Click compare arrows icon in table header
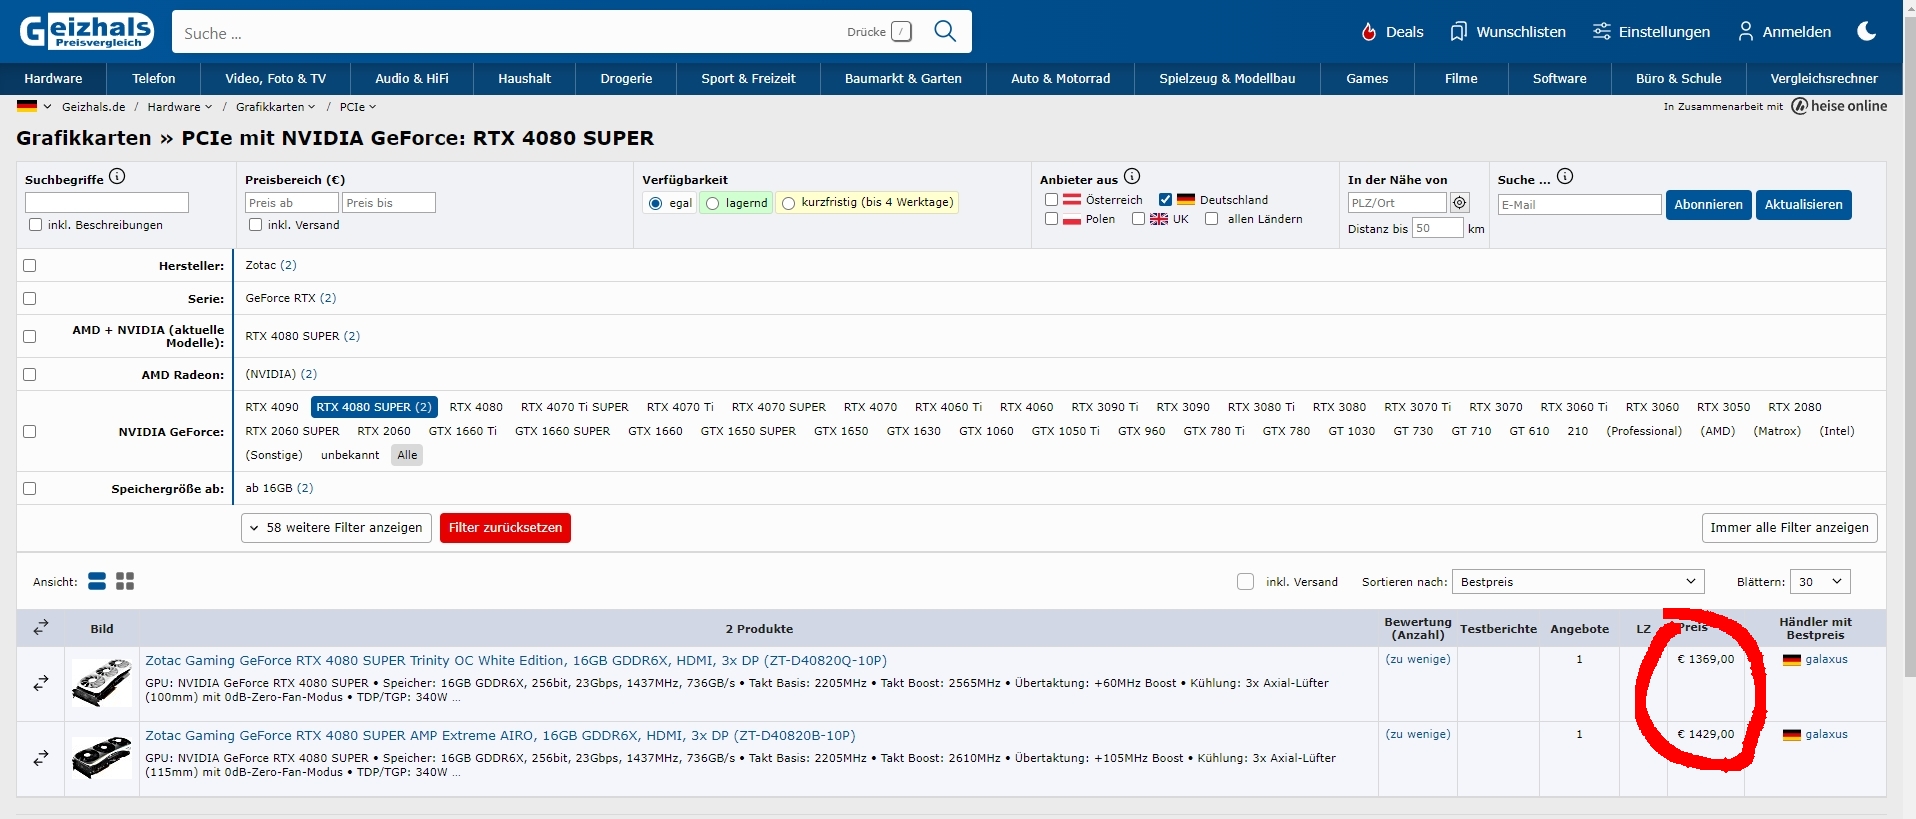Image resolution: width=1916 pixels, height=819 pixels. tap(41, 628)
